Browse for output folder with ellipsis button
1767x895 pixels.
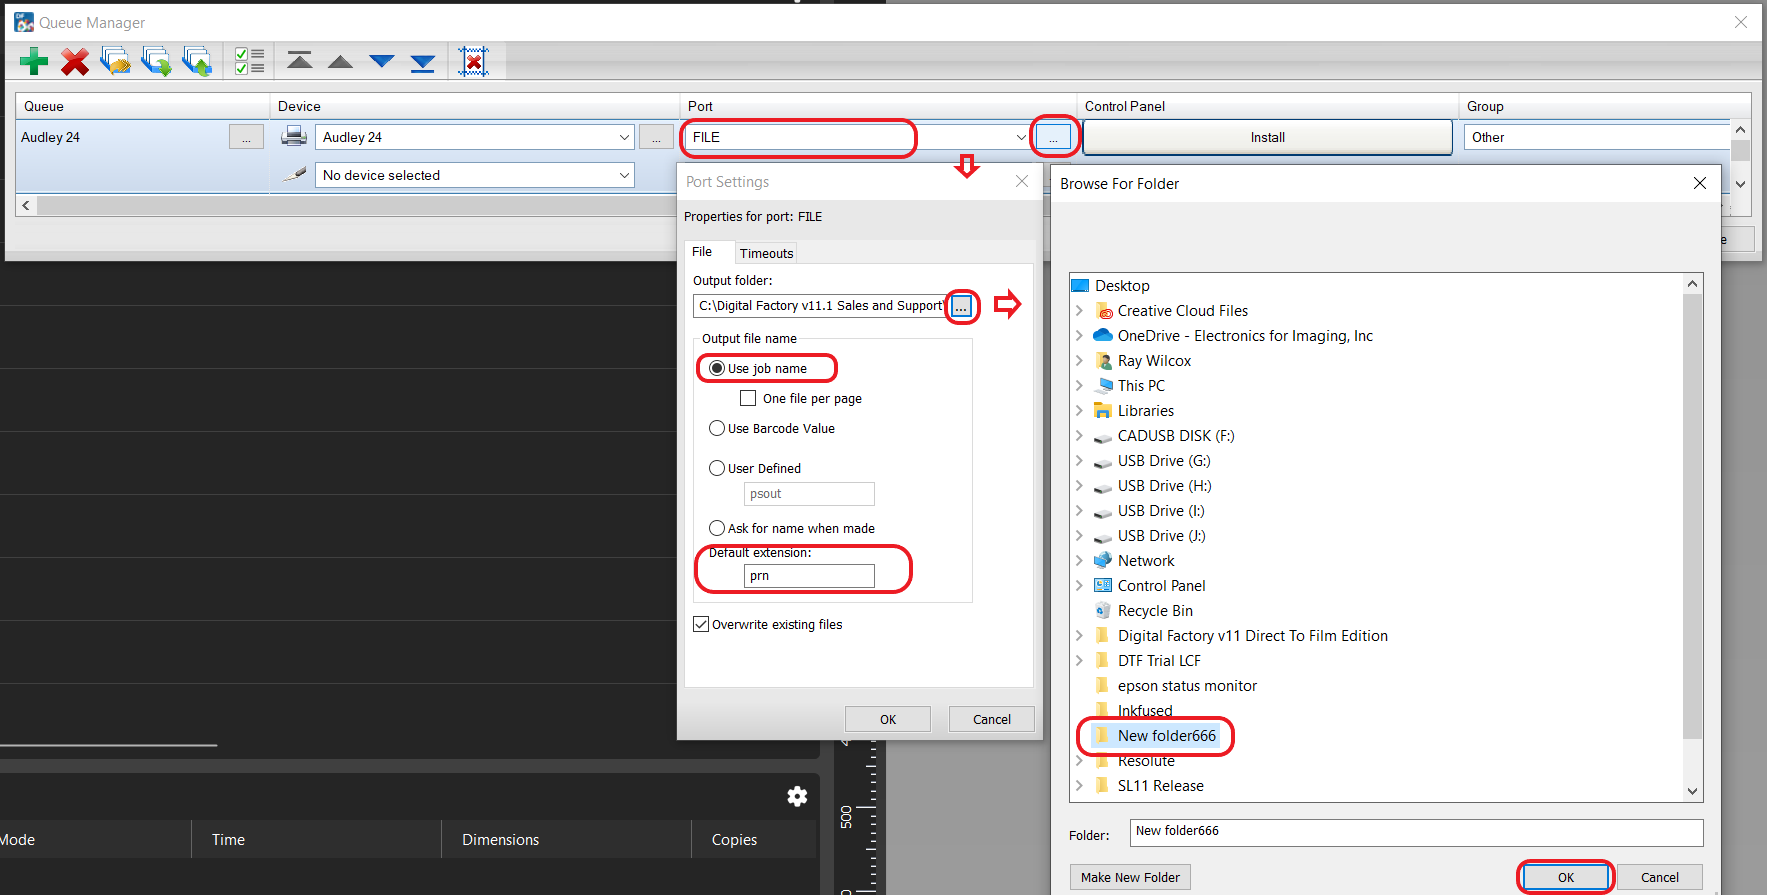tap(961, 306)
